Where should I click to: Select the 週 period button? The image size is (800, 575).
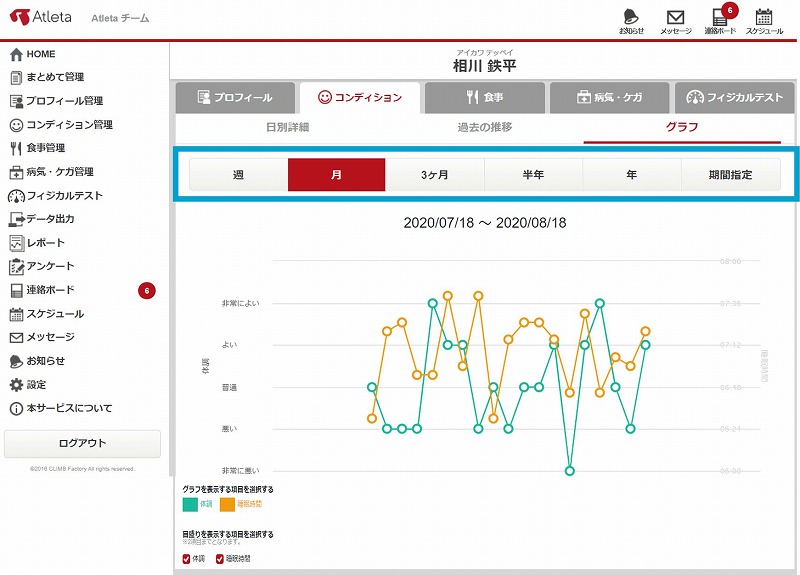coord(238,174)
